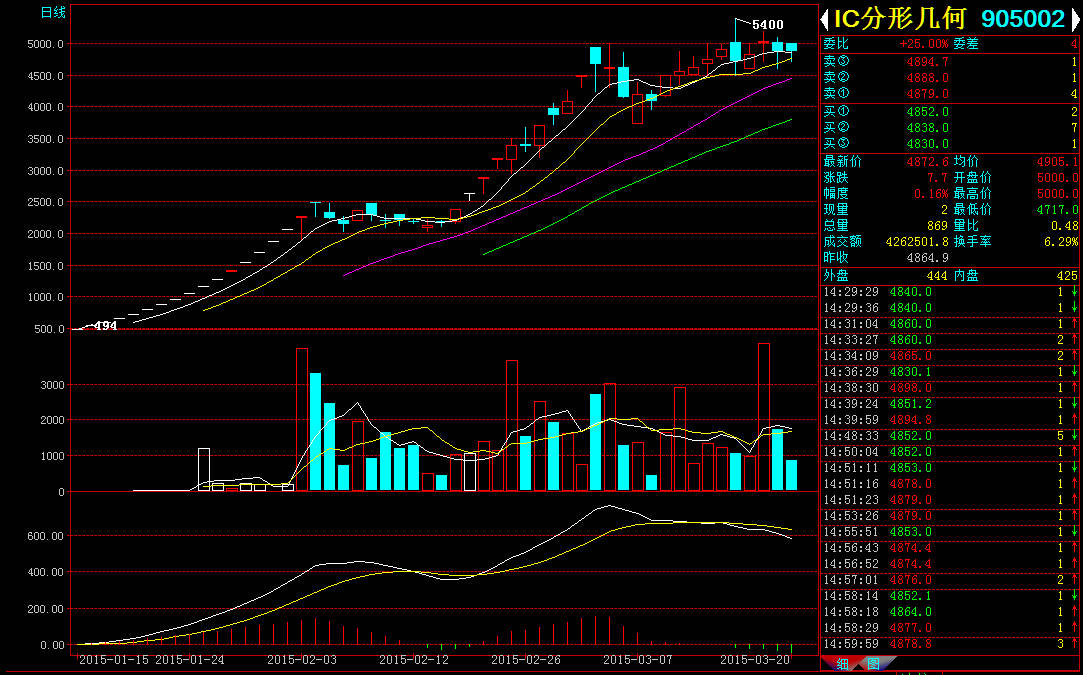Viewport: 1083px width, 675px height.
Task: Click the 2015-02-26 date on time axis
Action: tap(526, 660)
